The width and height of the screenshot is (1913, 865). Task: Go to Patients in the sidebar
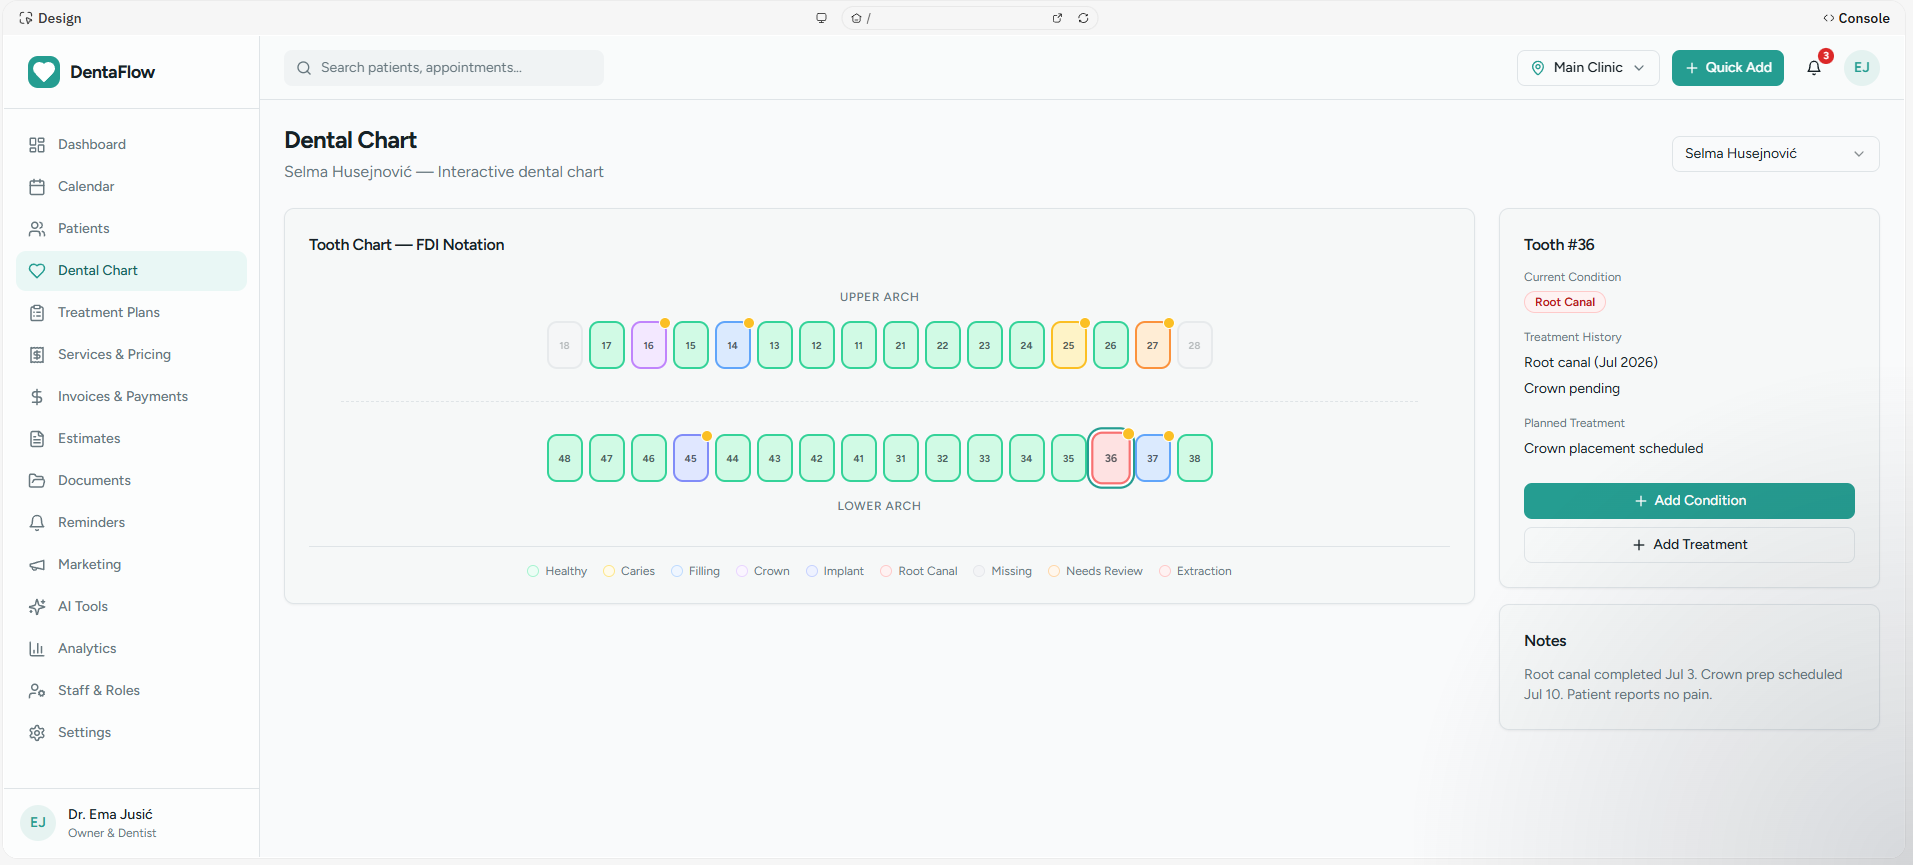click(x=131, y=229)
